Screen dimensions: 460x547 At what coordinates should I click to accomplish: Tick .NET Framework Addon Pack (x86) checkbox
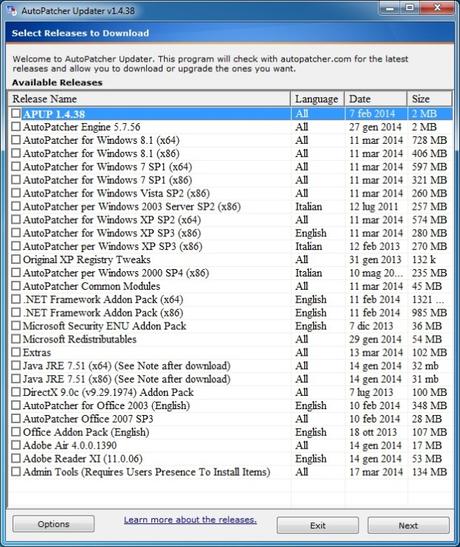point(16,312)
